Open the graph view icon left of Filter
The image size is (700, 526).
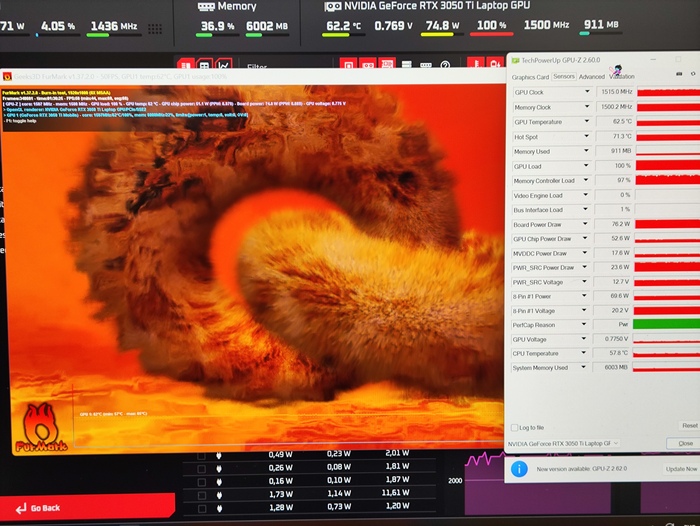pyautogui.click(x=224, y=65)
